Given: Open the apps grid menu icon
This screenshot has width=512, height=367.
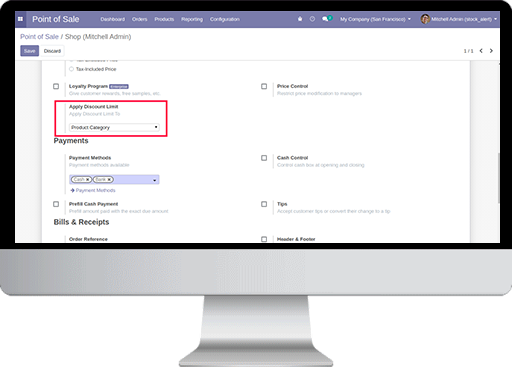Looking at the screenshot, I should 20,19.
